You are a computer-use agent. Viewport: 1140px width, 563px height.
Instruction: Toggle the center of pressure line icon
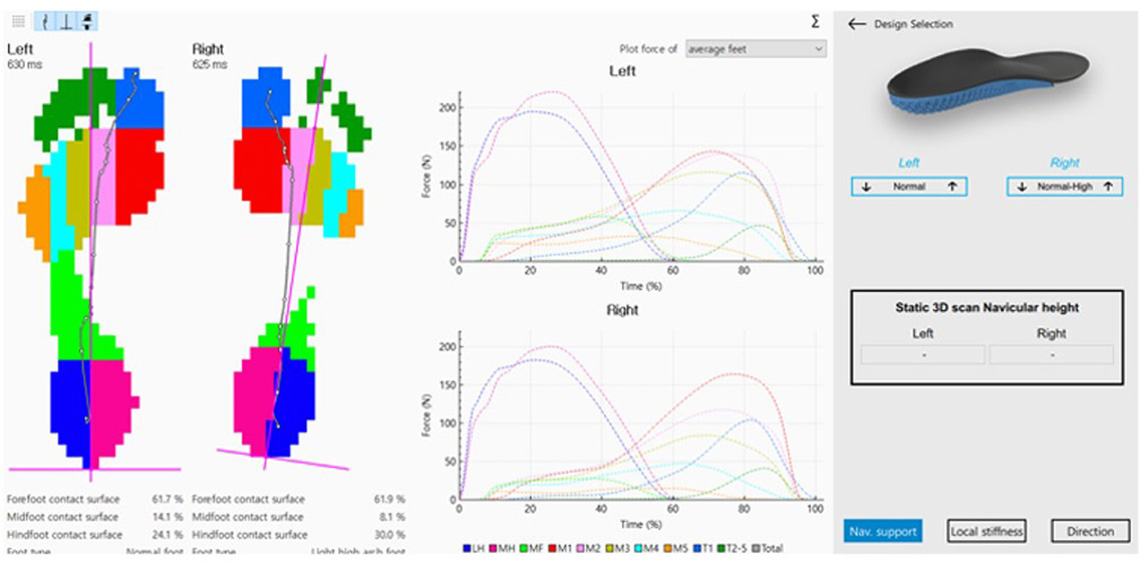pyautogui.click(x=46, y=20)
